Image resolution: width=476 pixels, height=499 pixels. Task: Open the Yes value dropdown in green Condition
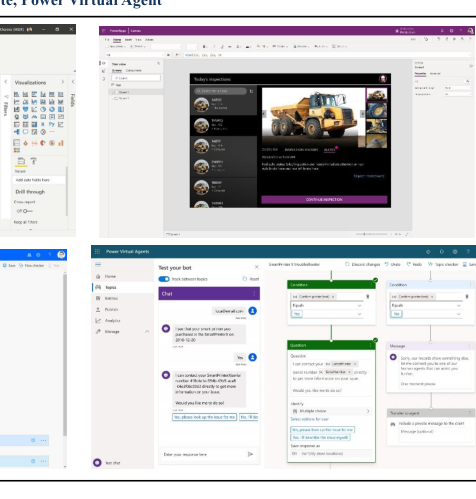[x=327, y=314]
